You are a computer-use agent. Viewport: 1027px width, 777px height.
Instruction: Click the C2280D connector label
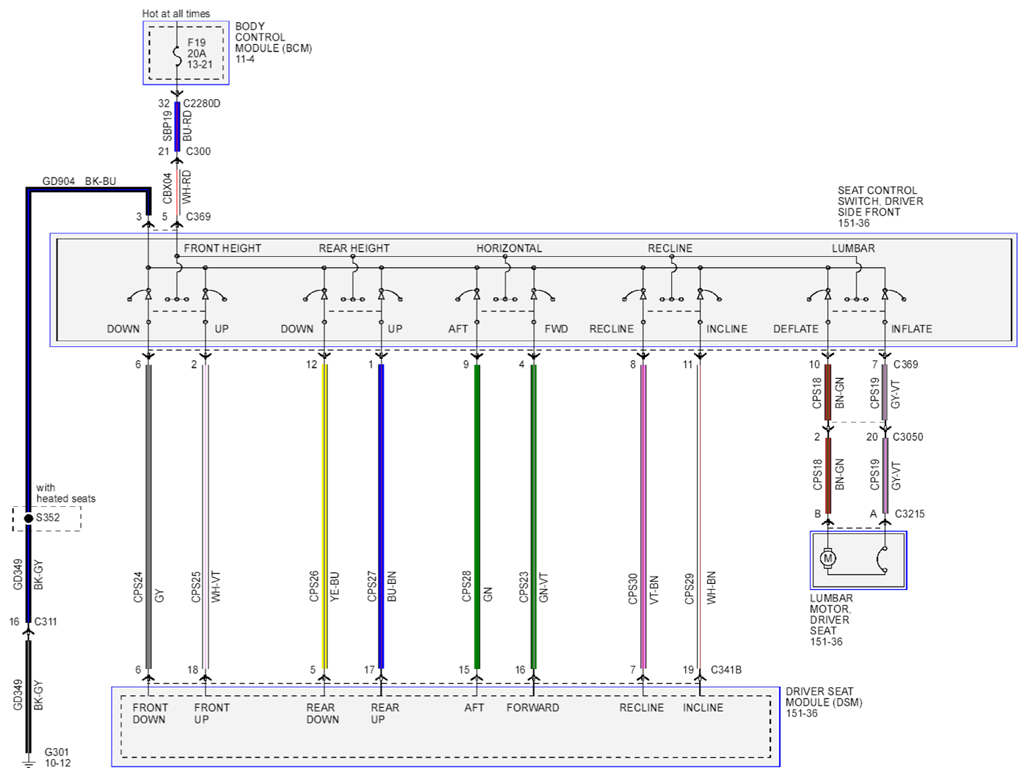[x=202, y=104]
